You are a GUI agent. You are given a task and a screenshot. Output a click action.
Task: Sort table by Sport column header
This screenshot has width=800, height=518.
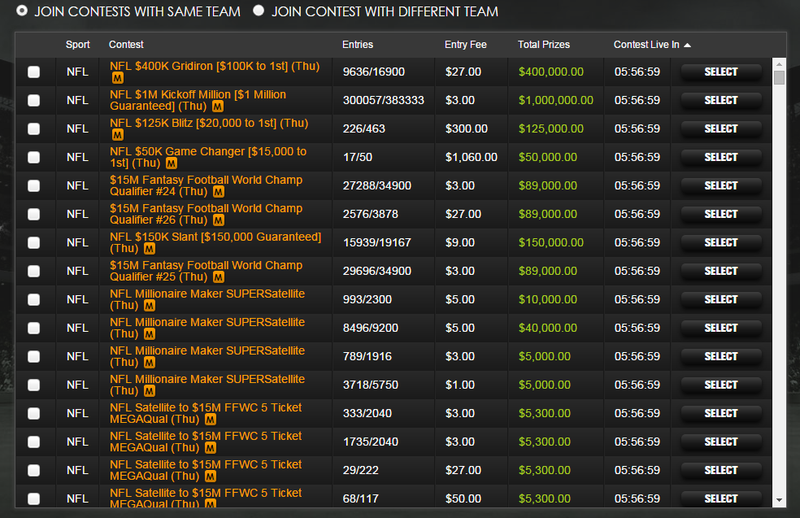[x=78, y=45]
